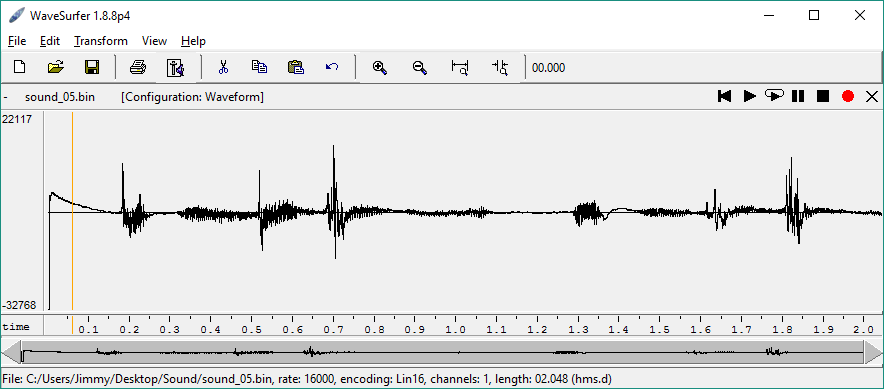Open the File menu
Viewport: 884px width, 389px height.
pyautogui.click(x=17, y=41)
